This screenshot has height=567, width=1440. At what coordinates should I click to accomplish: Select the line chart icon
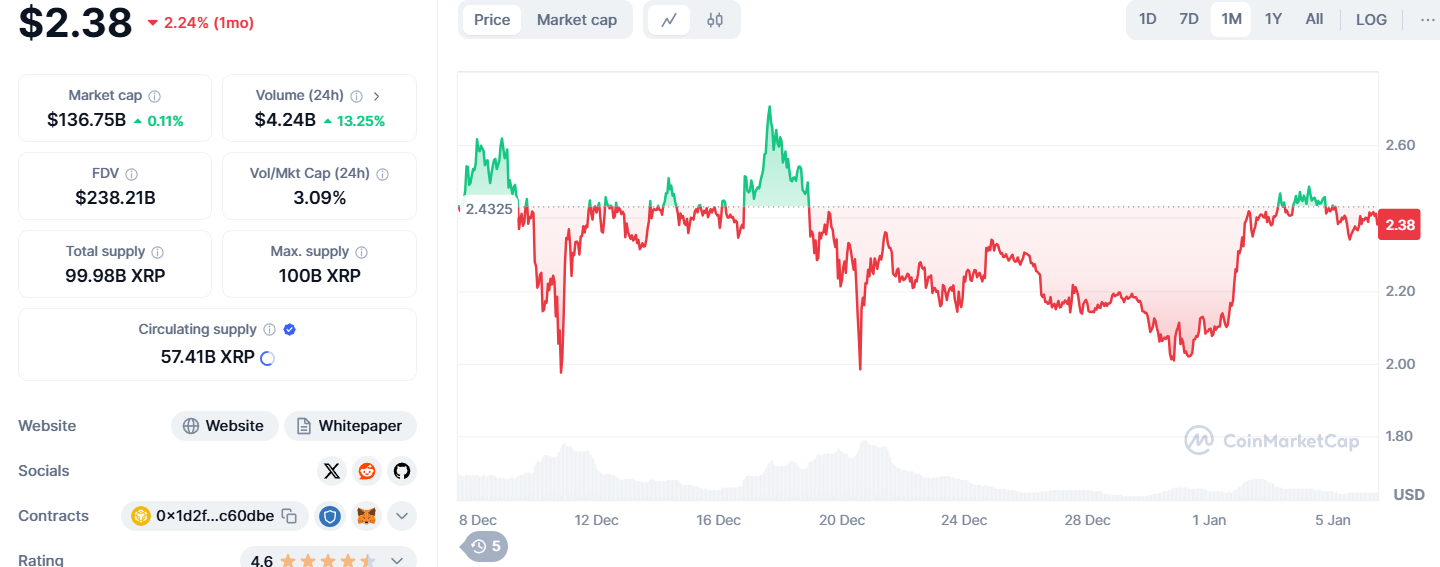pyautogui.click(x=669, y=20)
